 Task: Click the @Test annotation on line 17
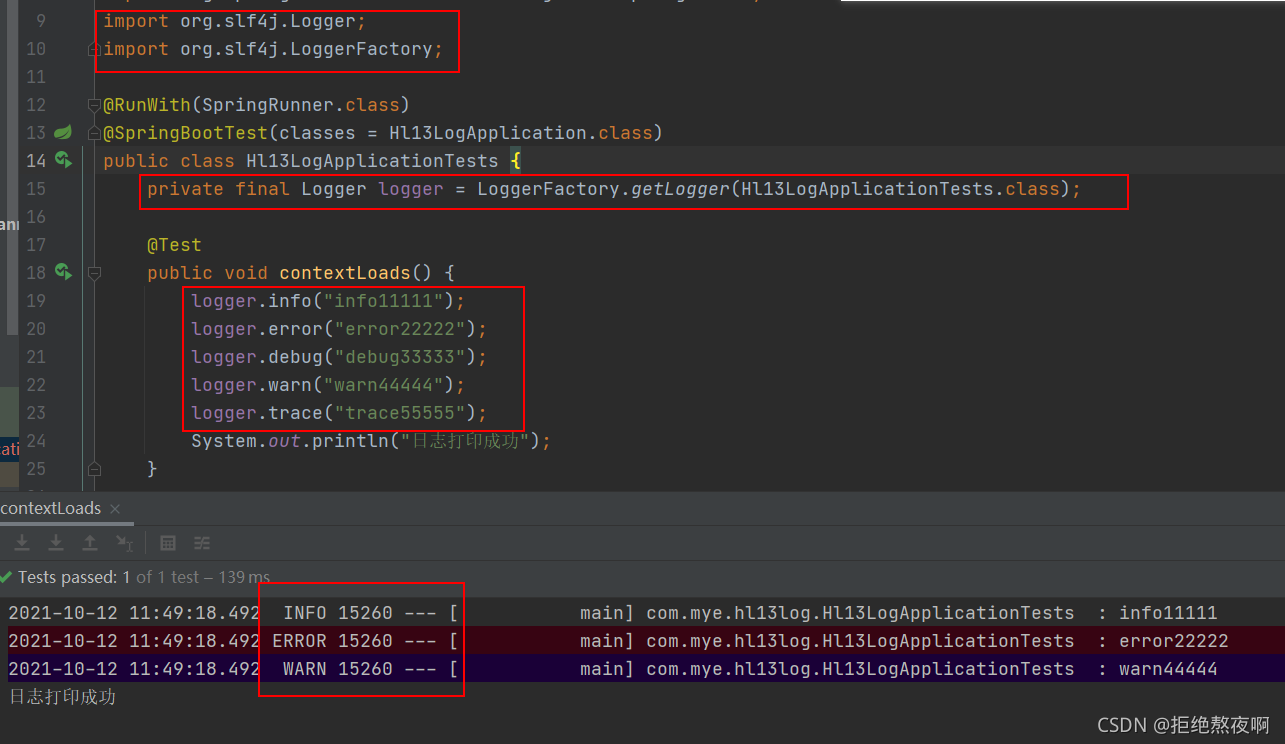174,245
